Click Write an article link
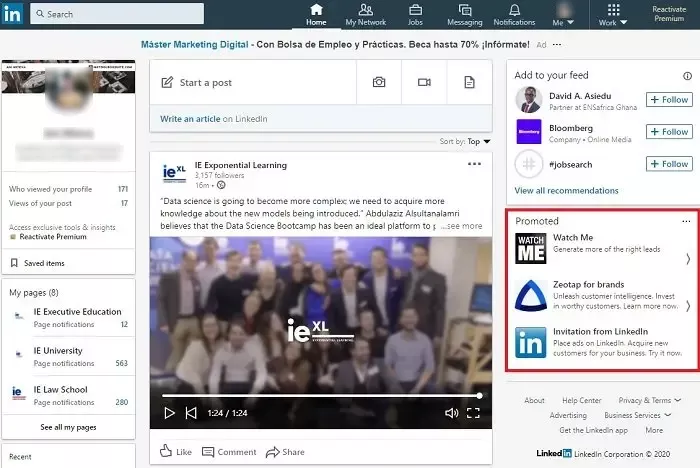Screen dimensions: 700x468 (190, 119)
